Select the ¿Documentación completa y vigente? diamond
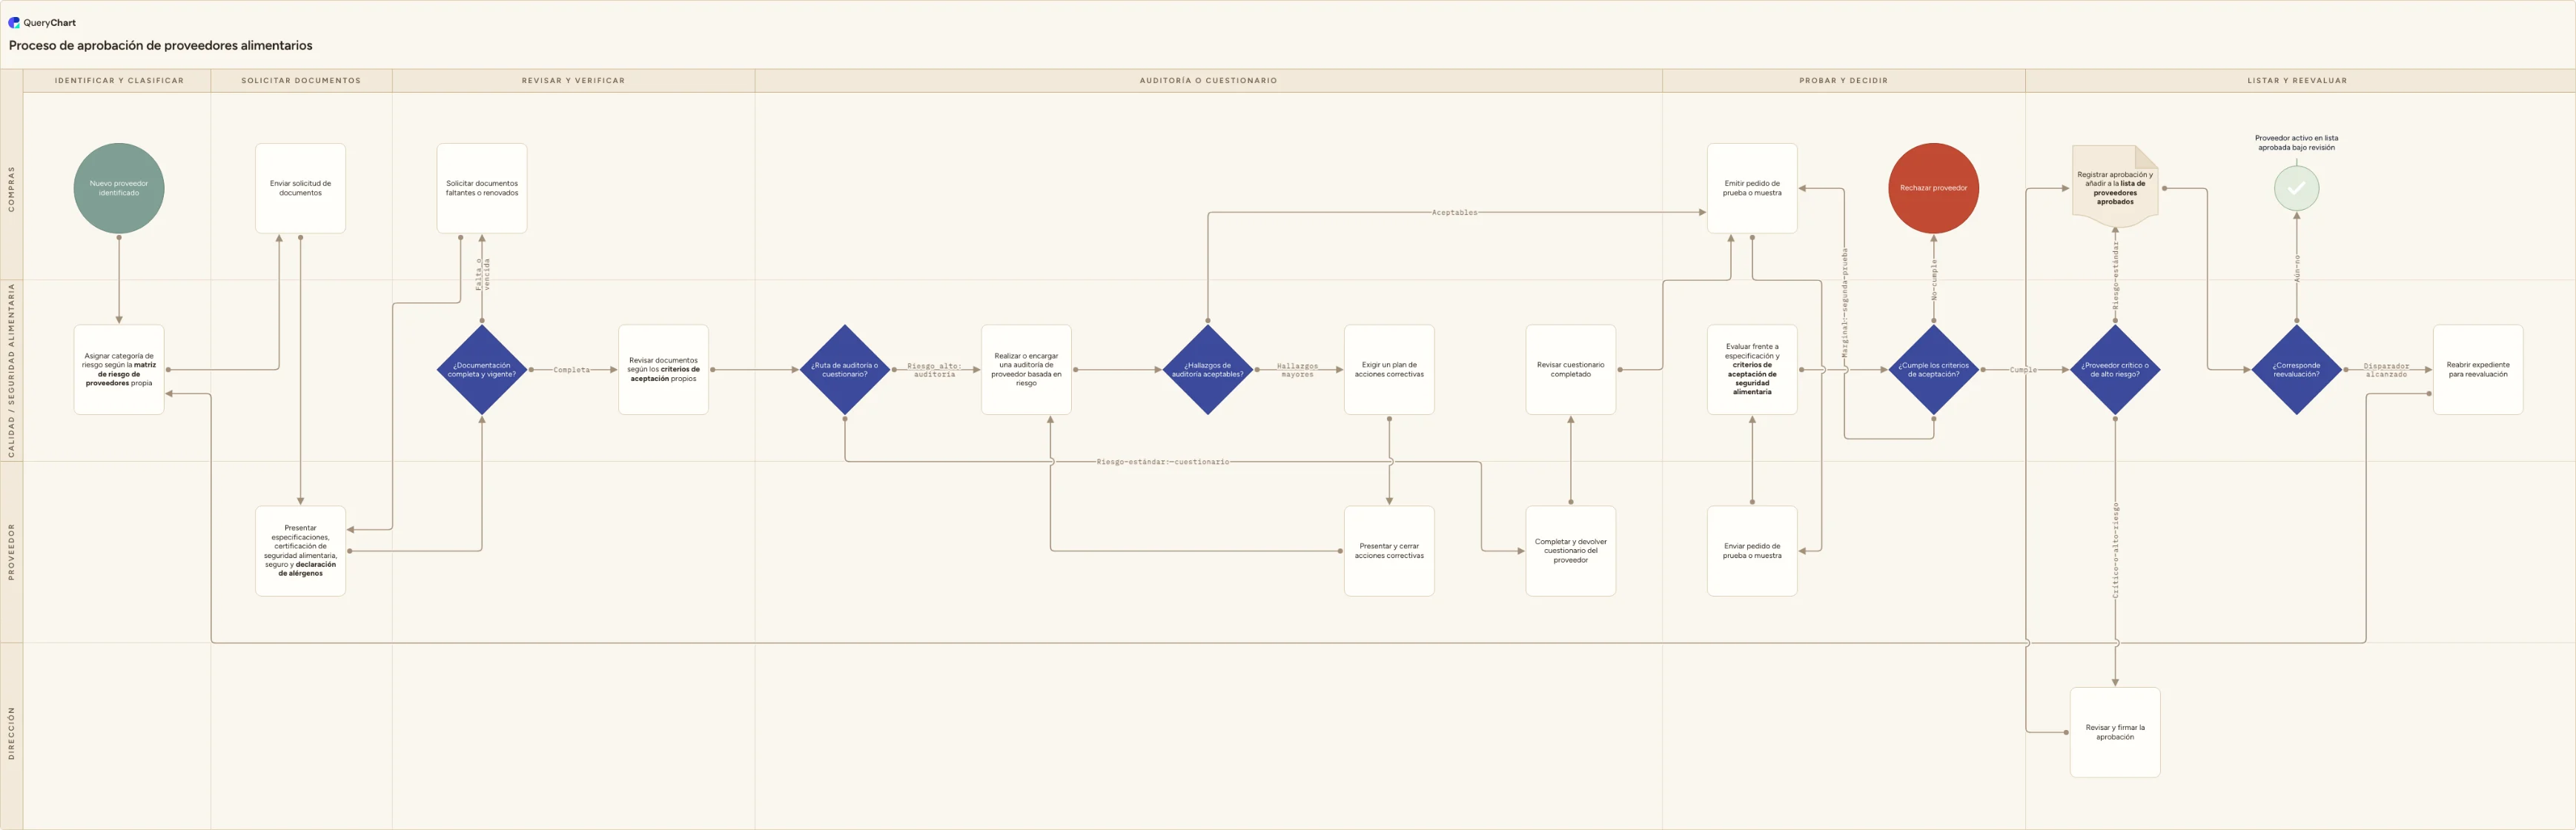2576x830 pixels. (x=482, y=370)
